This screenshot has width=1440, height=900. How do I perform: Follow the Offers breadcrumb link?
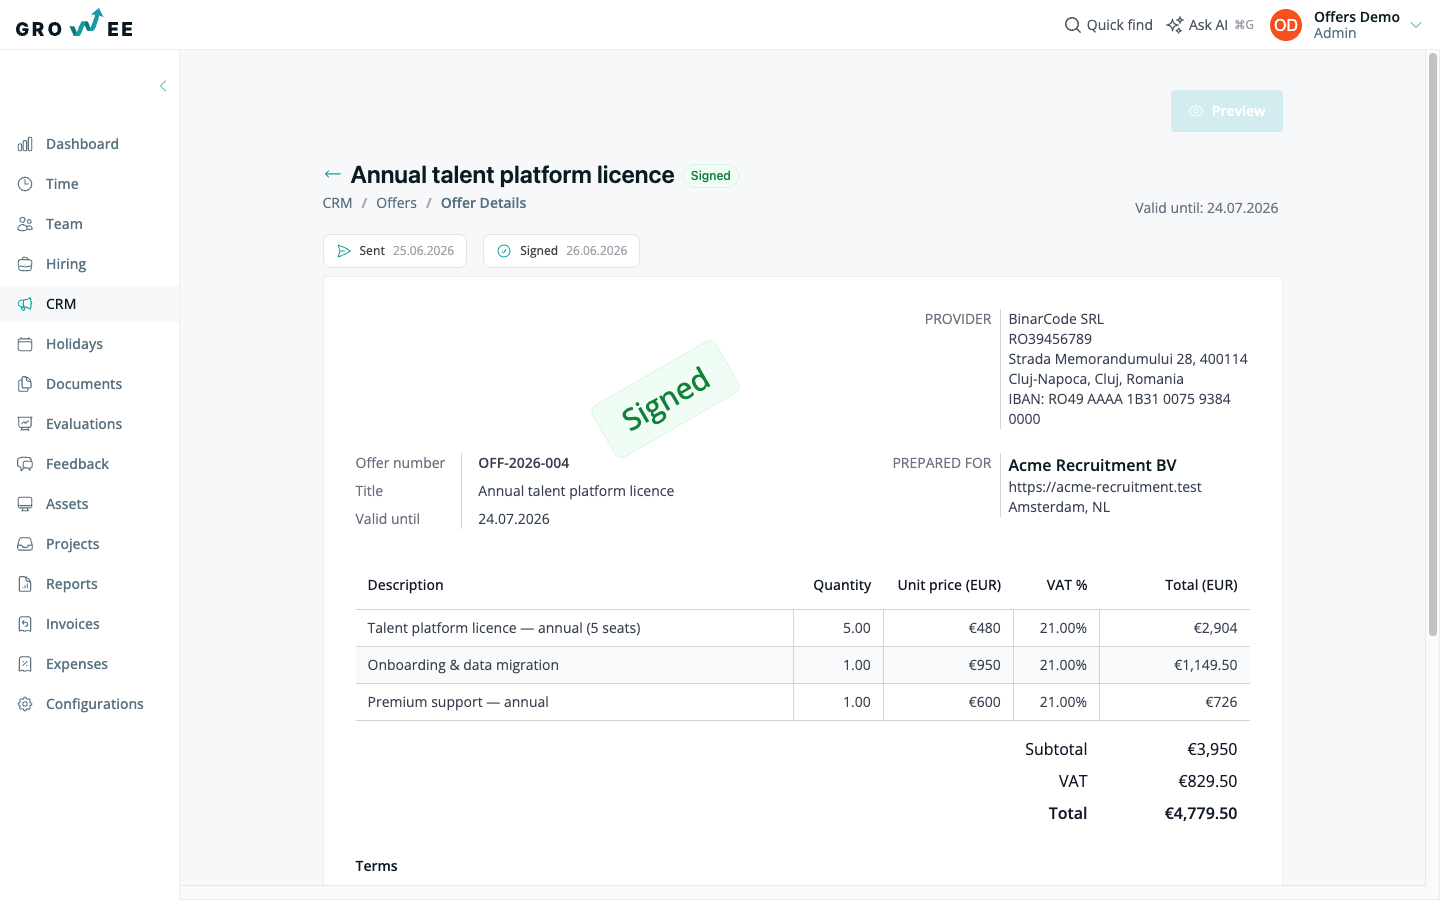coord(396,203)
